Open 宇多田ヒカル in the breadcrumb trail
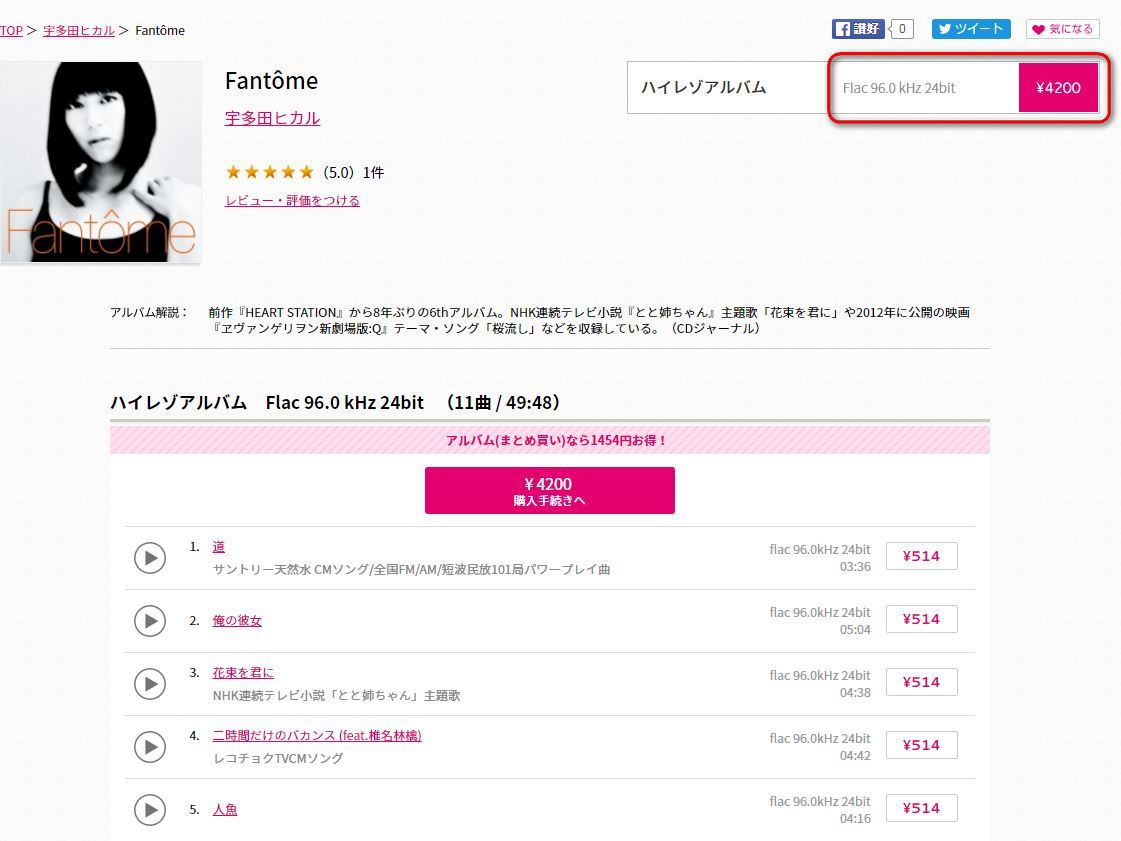 78,30
